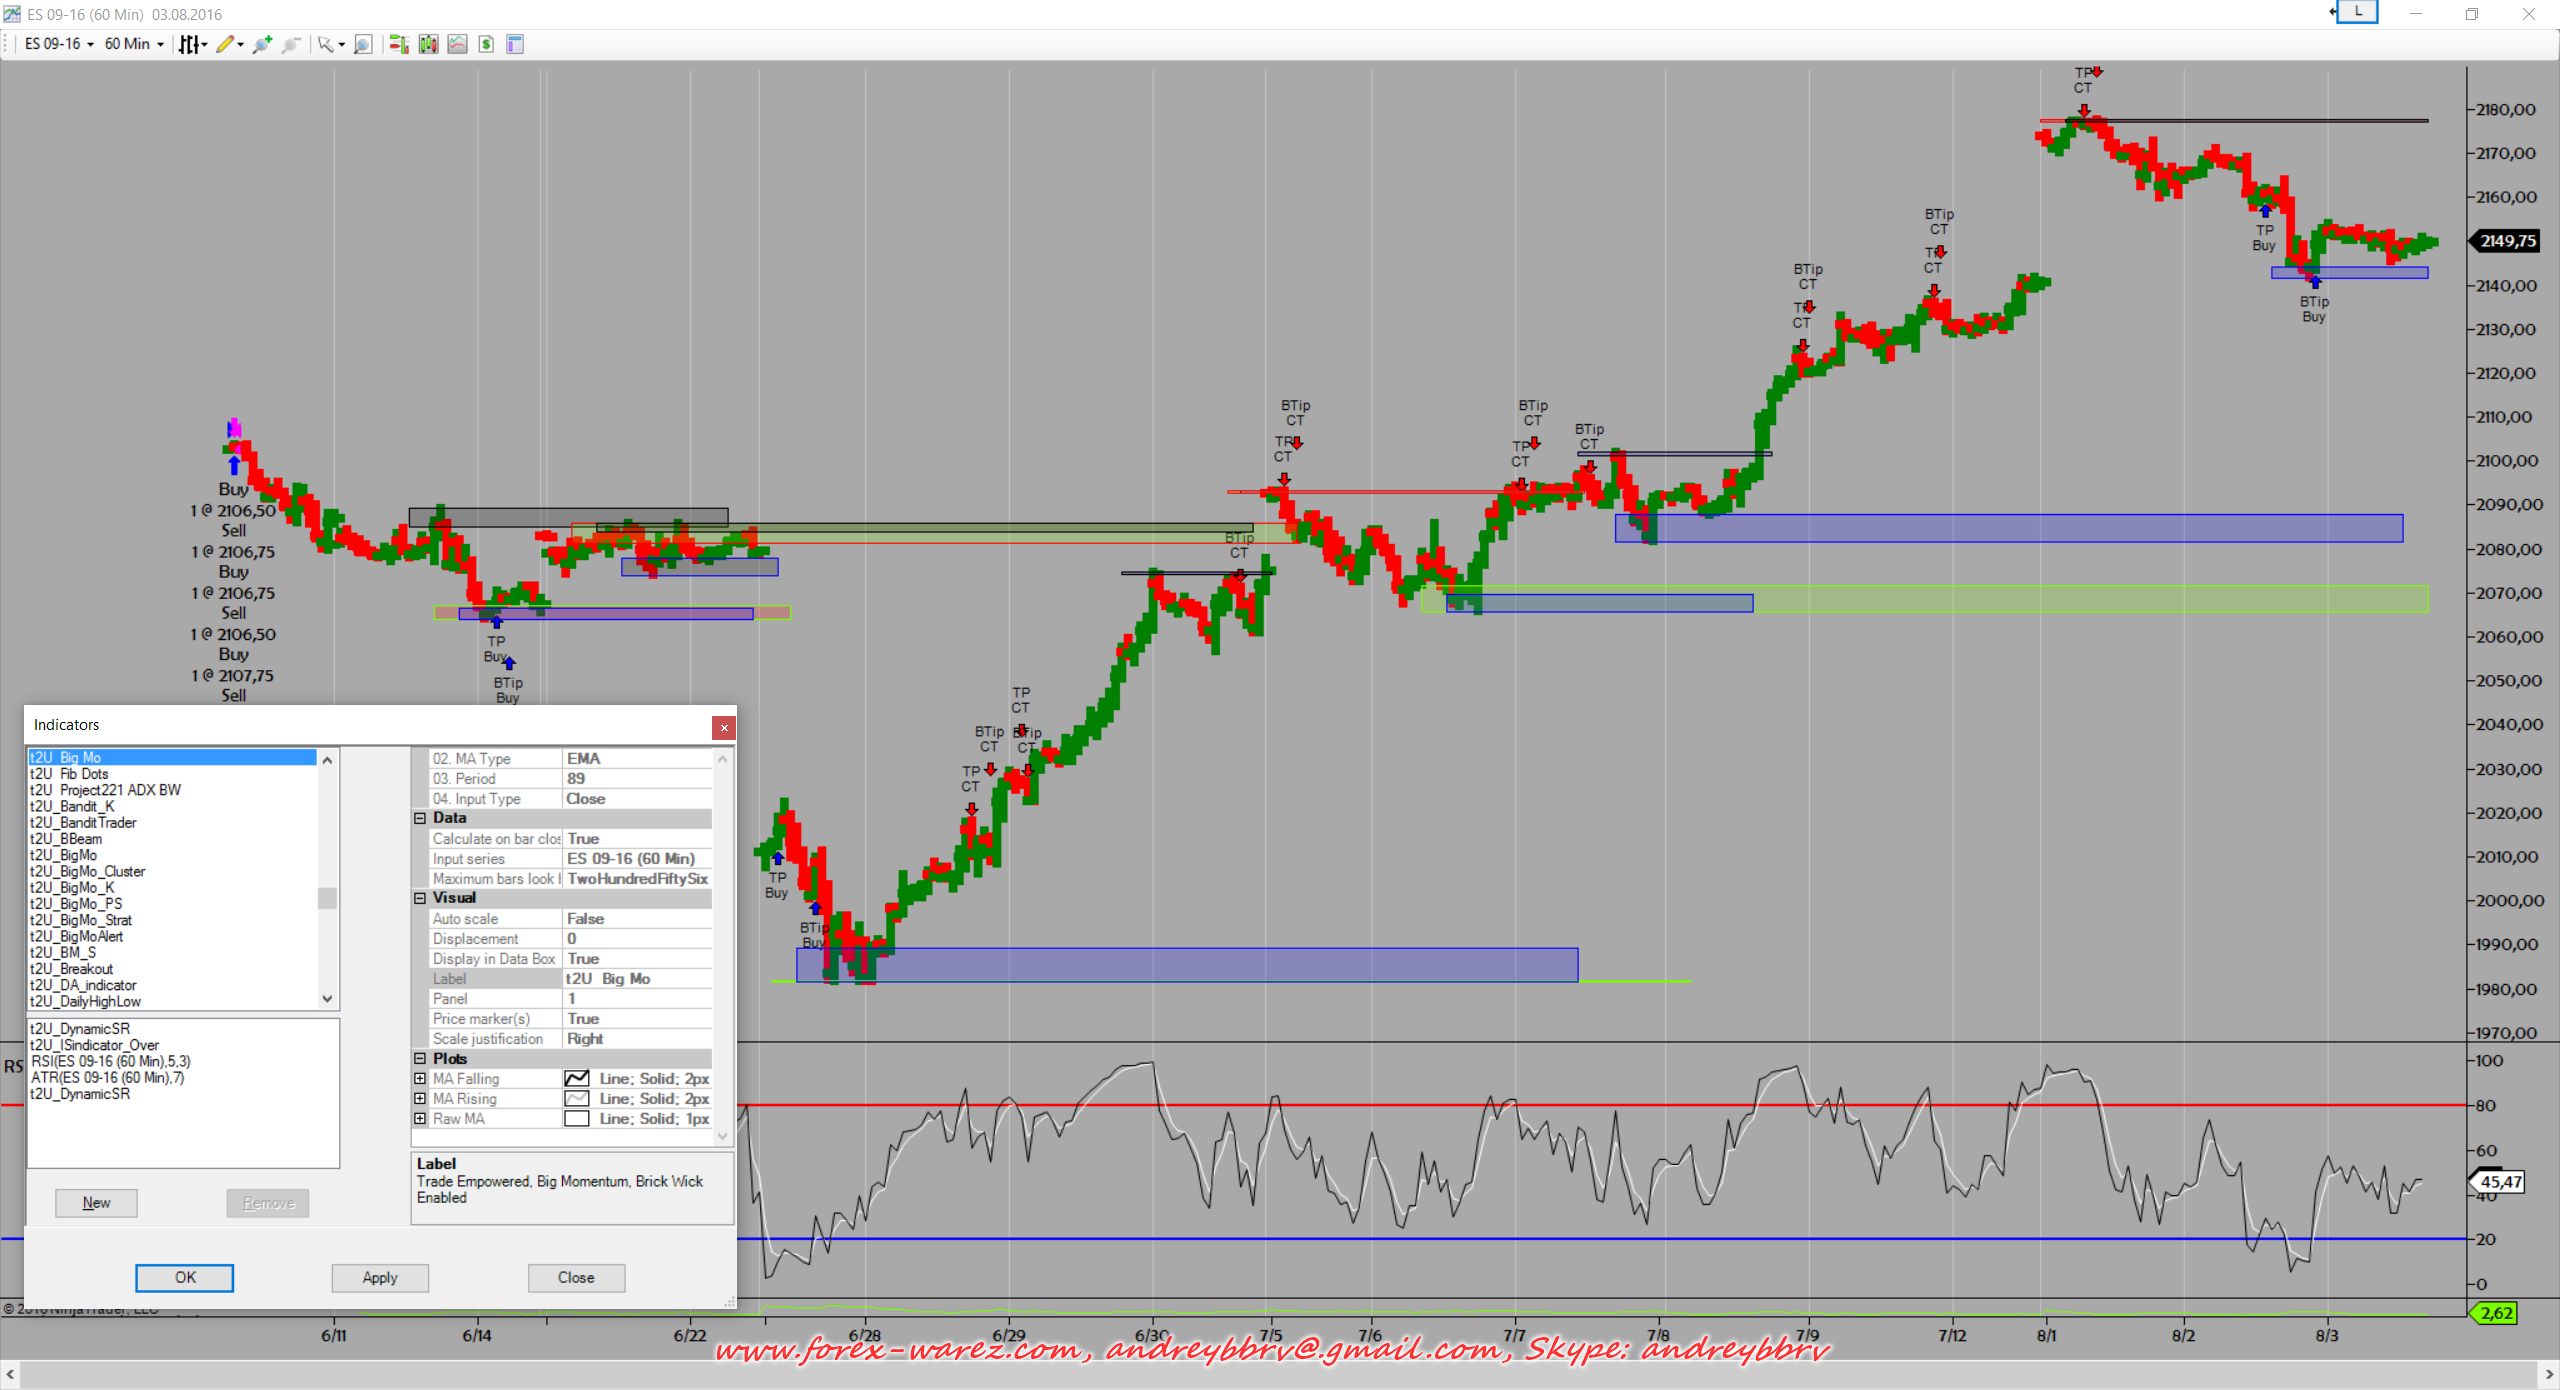Screen dimensions: 2560x1390
Task: Open the candlestick data series icon
Action: pyautogui.click(x=429, y=44)
